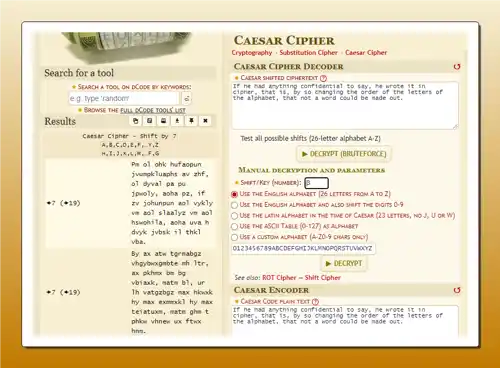
Task: Select Use the English alphabet 26 letters
Action: coord(234,194)
